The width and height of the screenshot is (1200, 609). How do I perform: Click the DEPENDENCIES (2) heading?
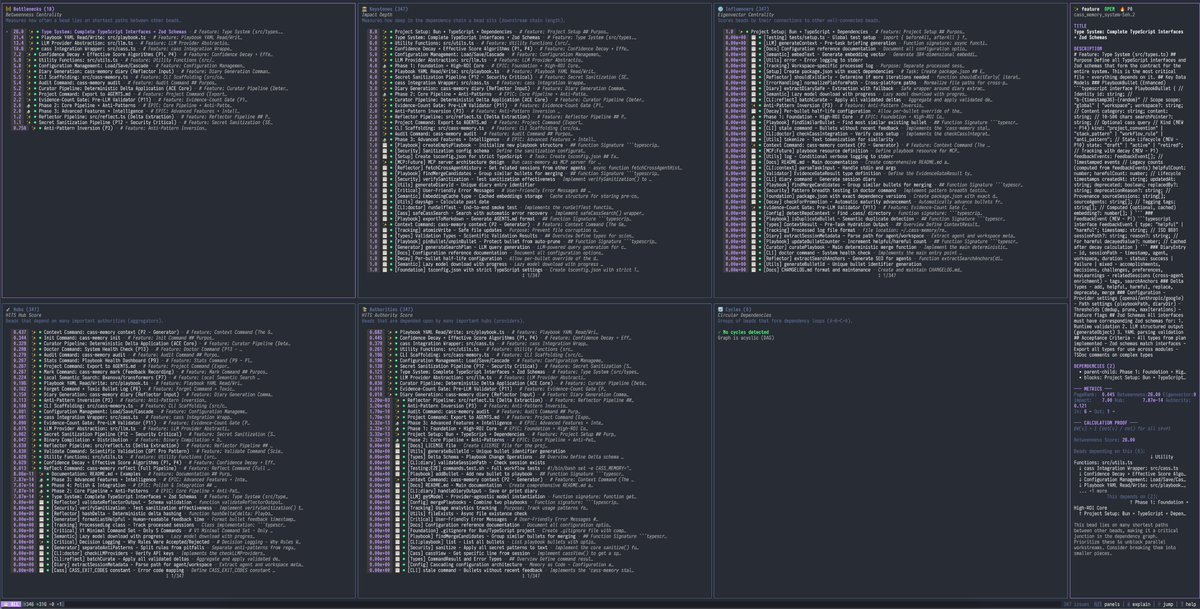(x=1094, y=366)
